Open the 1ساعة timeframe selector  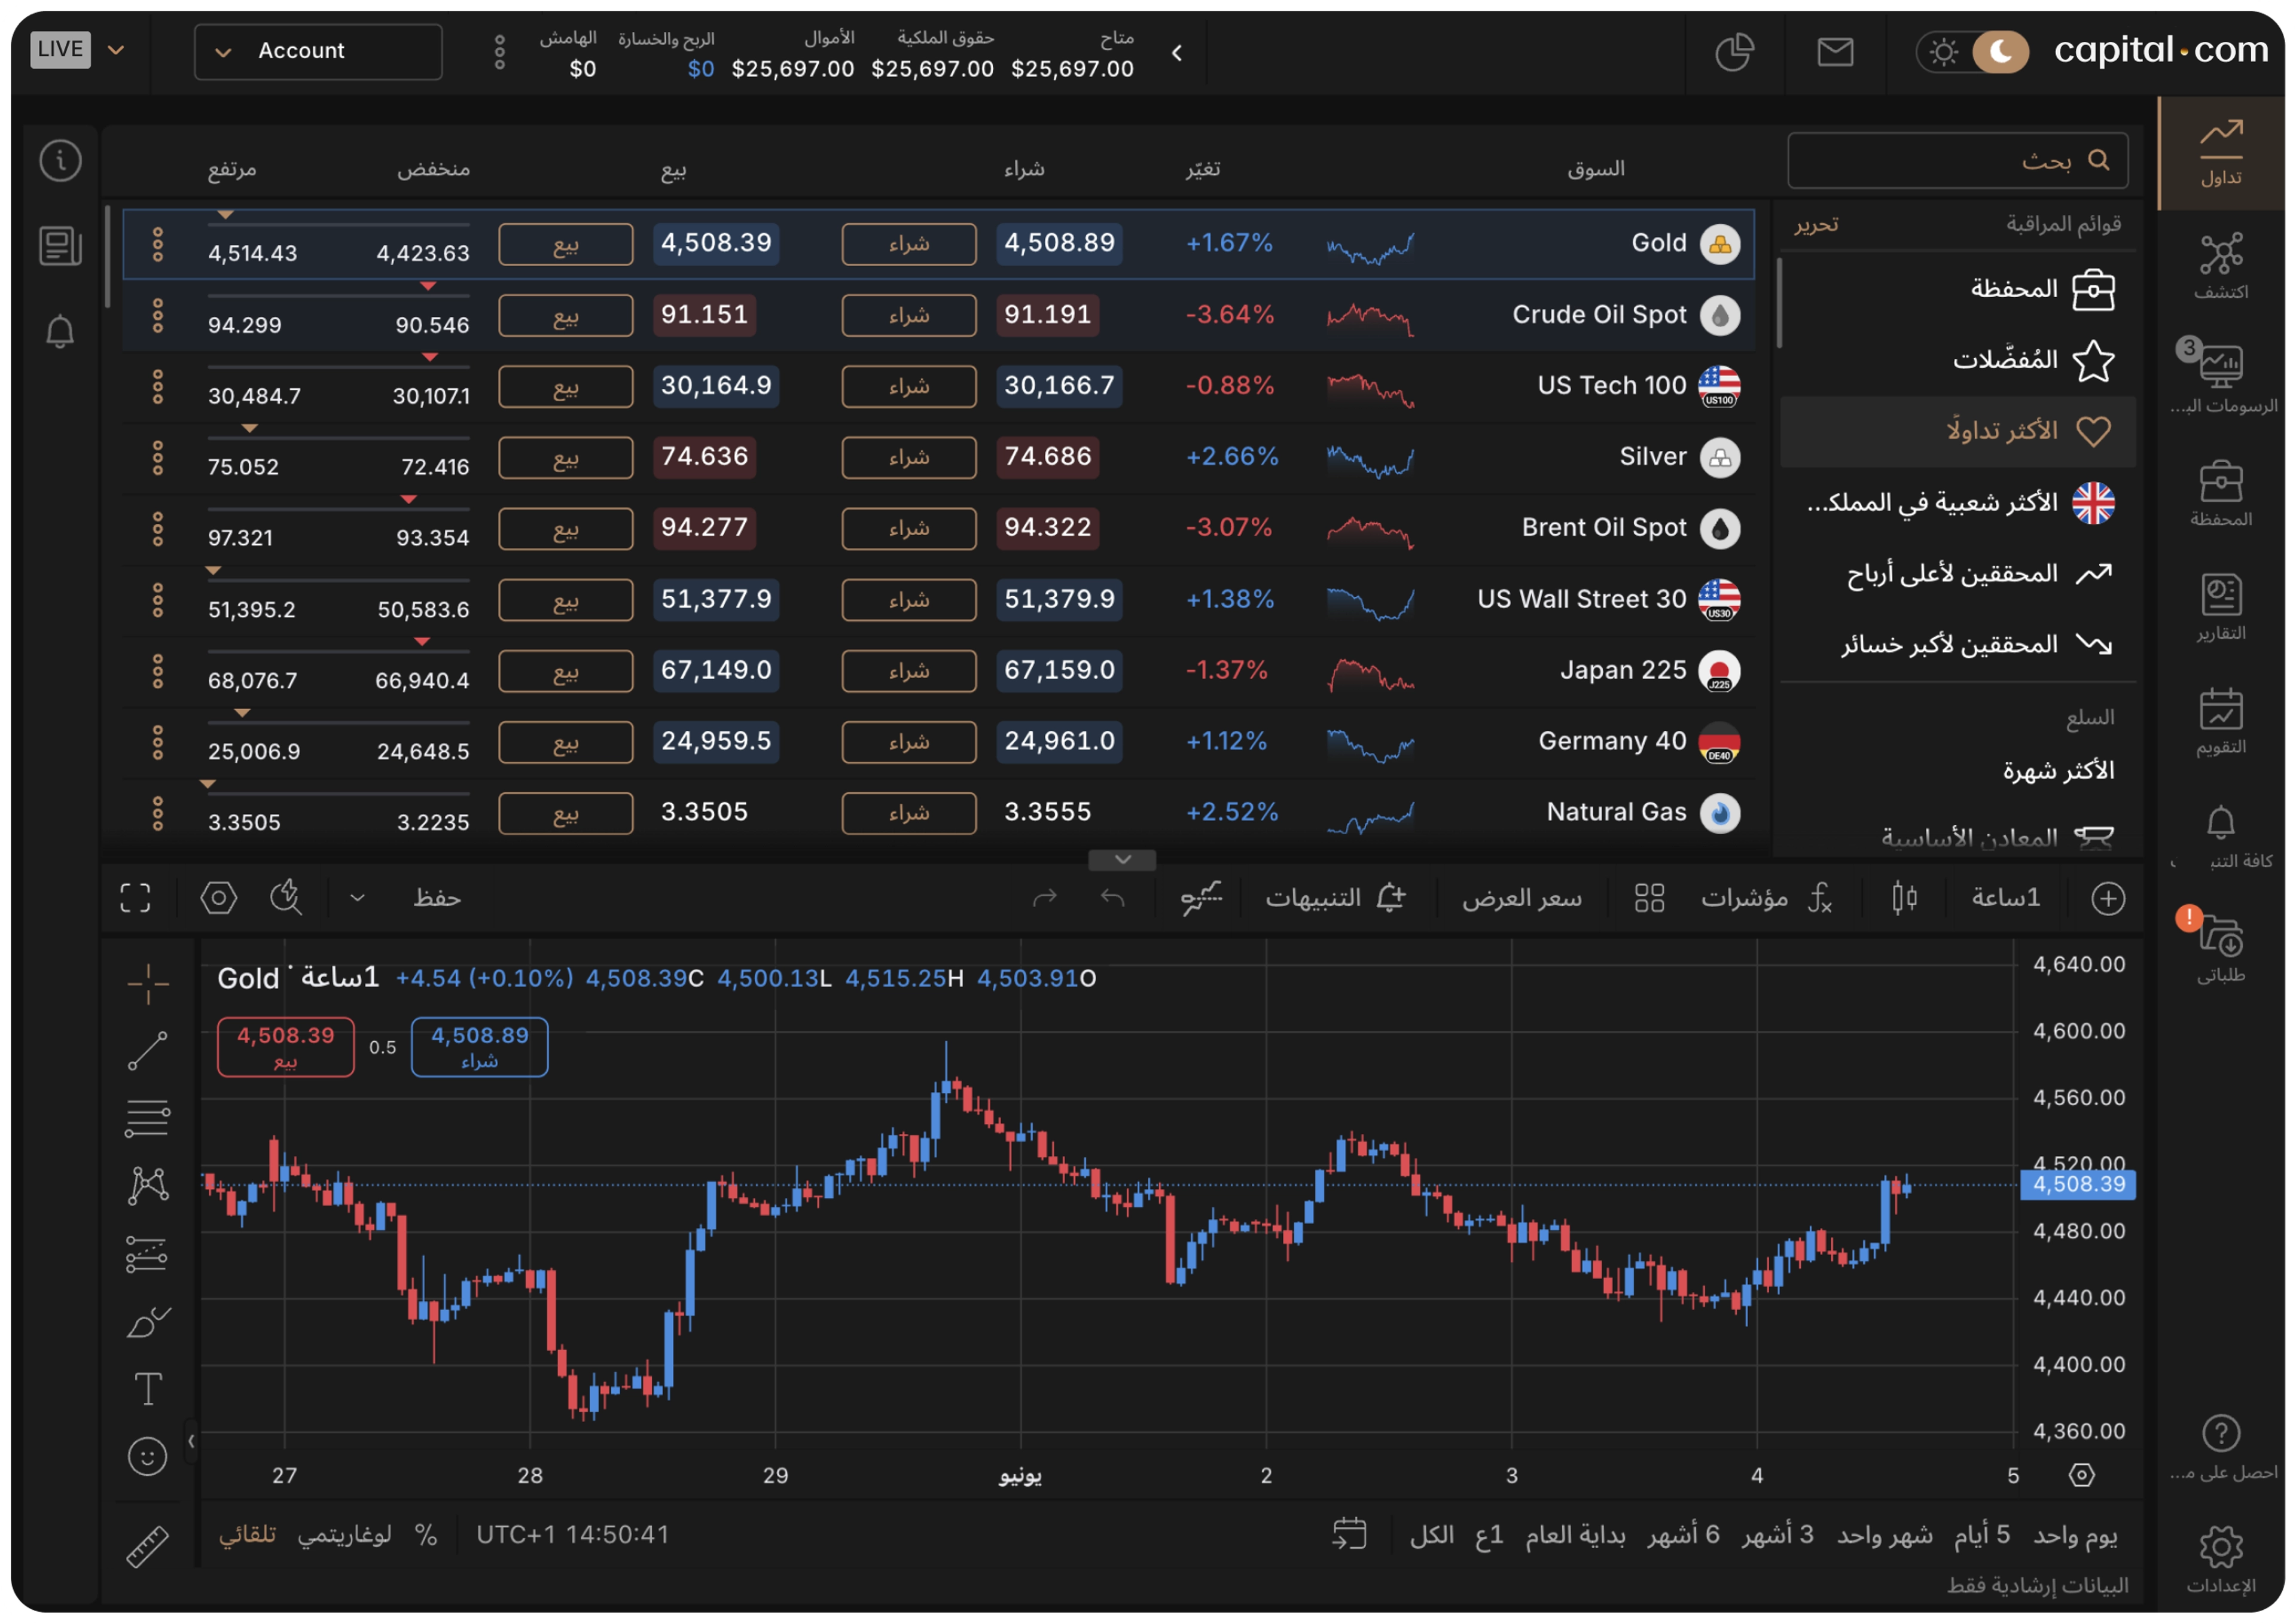[x=2005, y=898]
